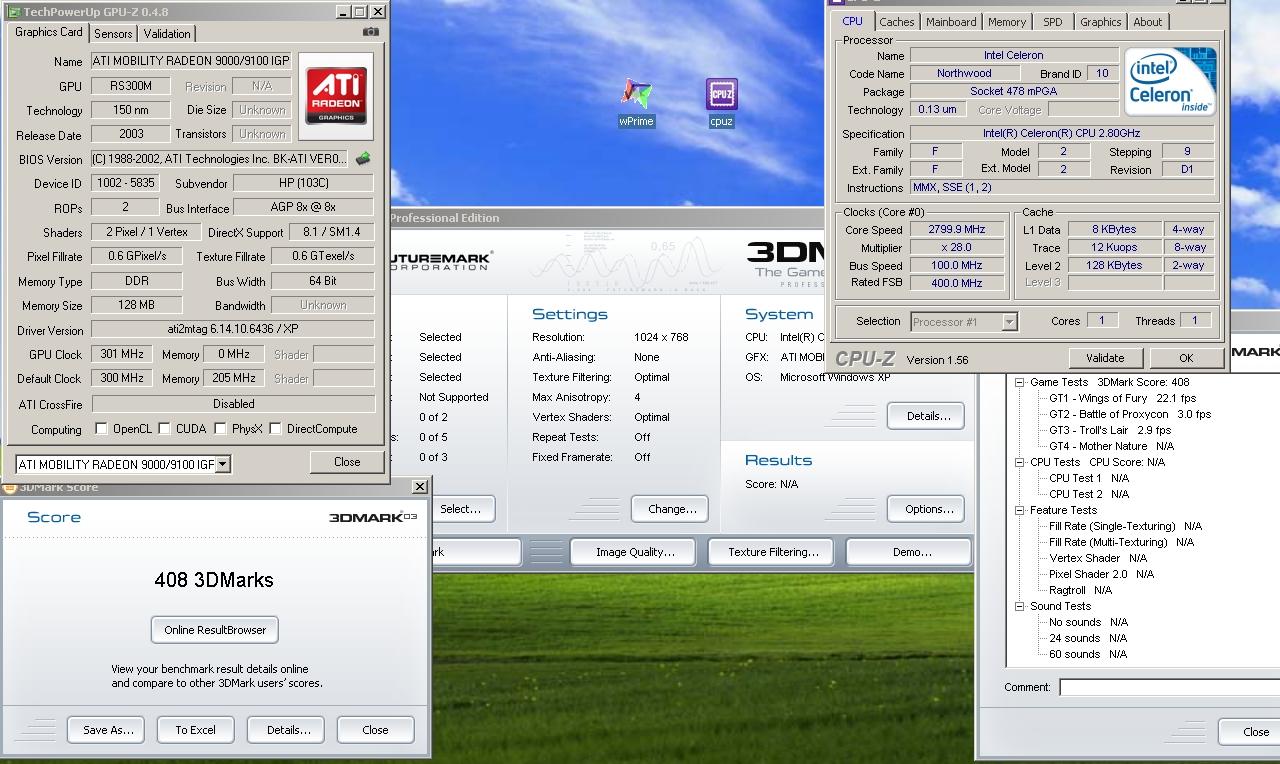The width and height of the screenshot is (1280, 764).
Task: Open the Processor #1 selection dropdown
Action: 1009,321
